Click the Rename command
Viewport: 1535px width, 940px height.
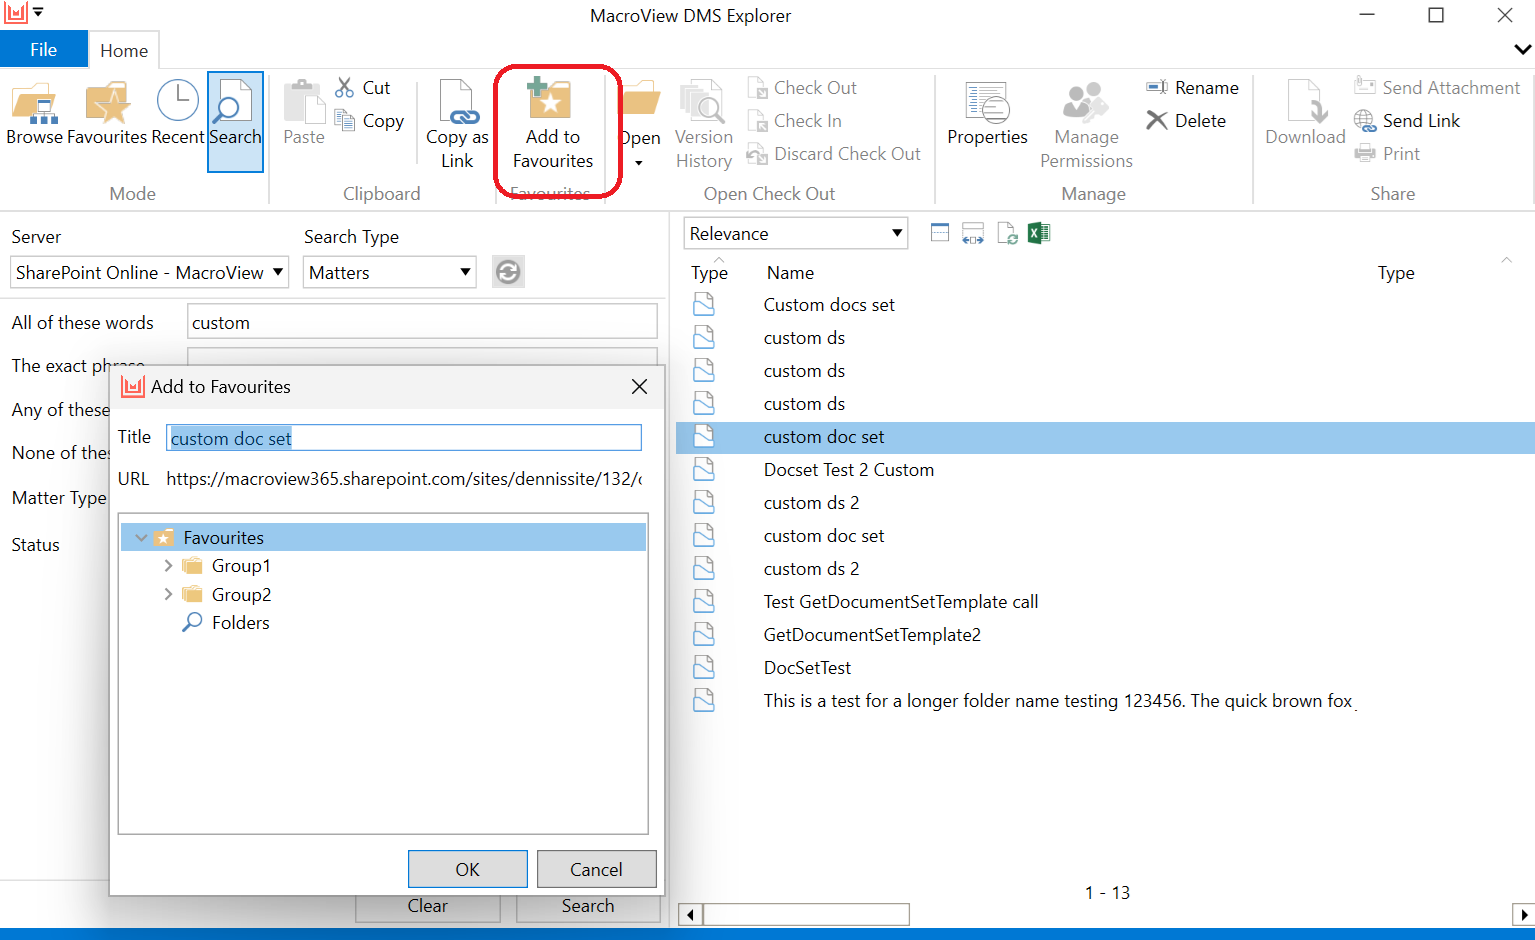tap(1192, 88)
